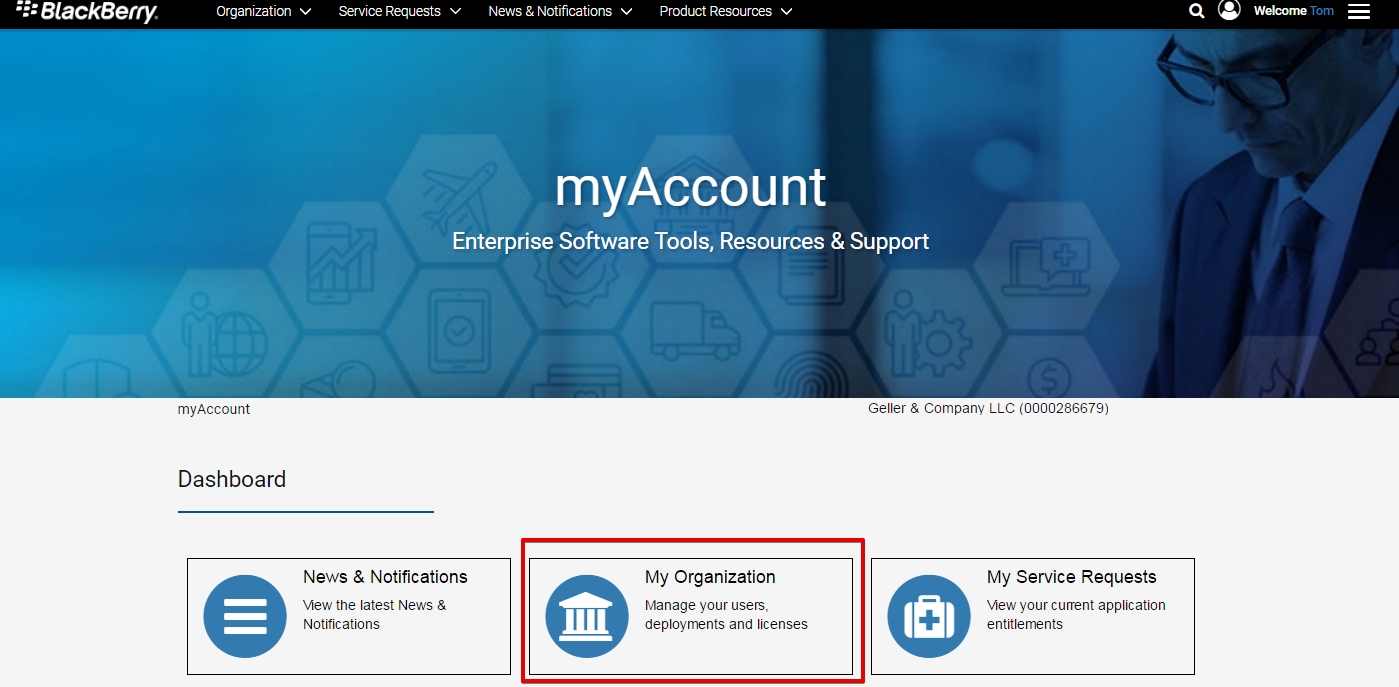Click the Dashboard heading
The width and height of the screenshot is (1399, 687).
pos(232,479)
